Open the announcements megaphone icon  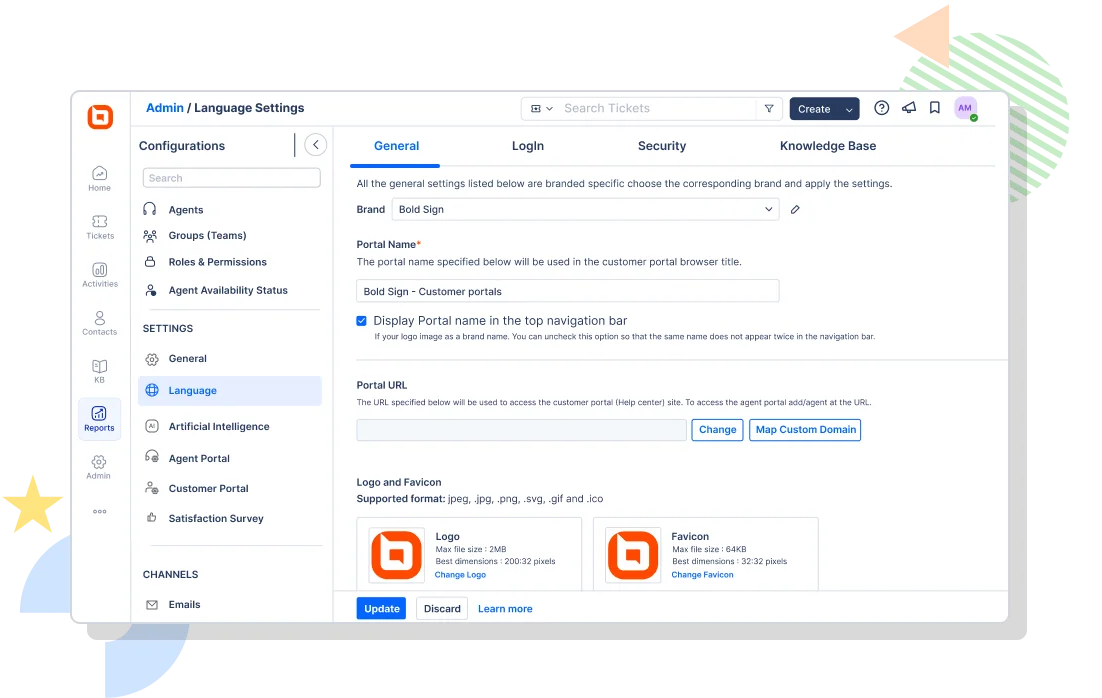pos(909,108)
